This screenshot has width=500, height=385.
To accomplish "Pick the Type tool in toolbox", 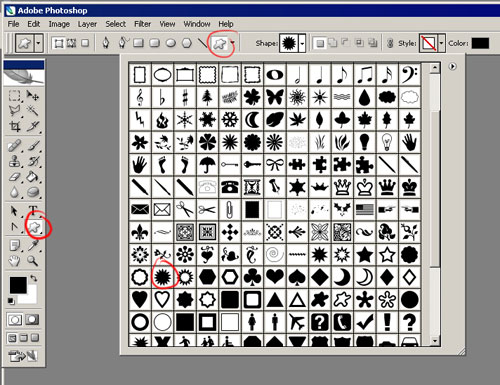I will (x=33, y=210).
